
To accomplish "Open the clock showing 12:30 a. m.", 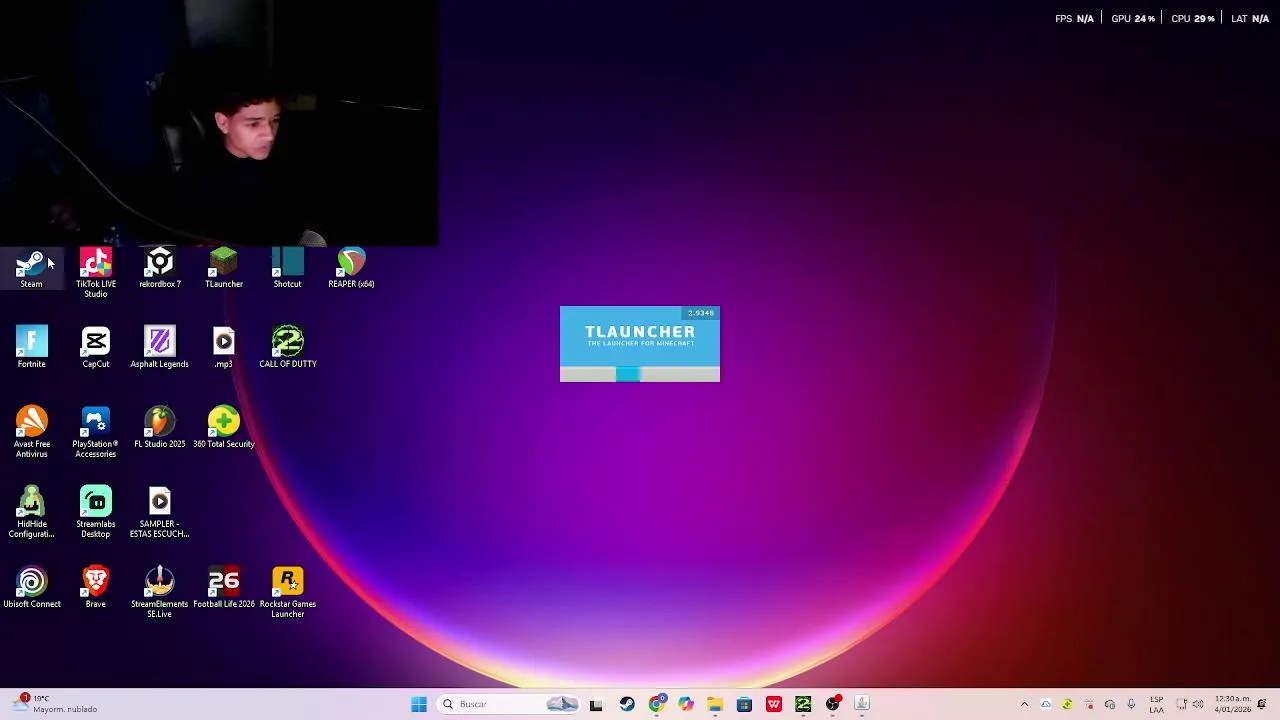I will pyautogui.click(x=1232, y=704).
